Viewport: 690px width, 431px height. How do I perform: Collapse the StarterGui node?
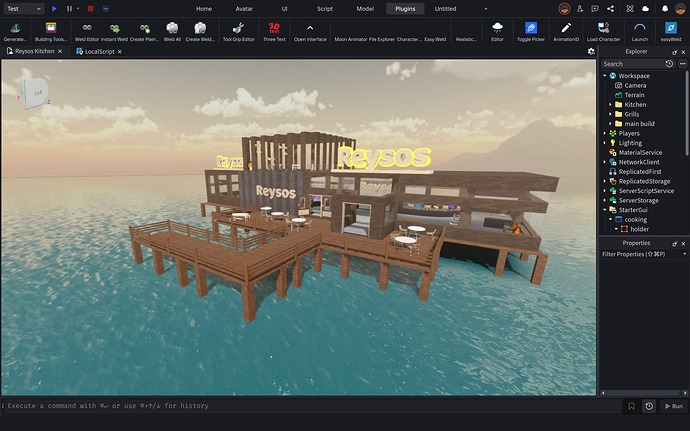coord(605,210)
